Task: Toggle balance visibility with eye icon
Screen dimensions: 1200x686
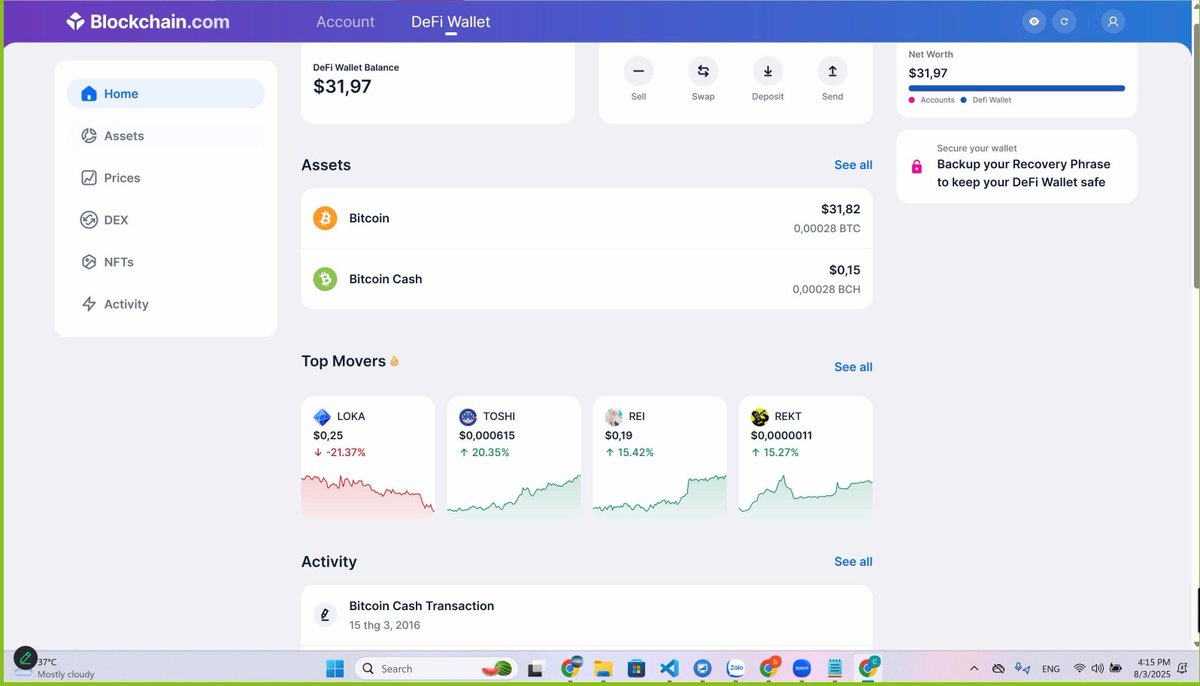Action: [1034, 21]
